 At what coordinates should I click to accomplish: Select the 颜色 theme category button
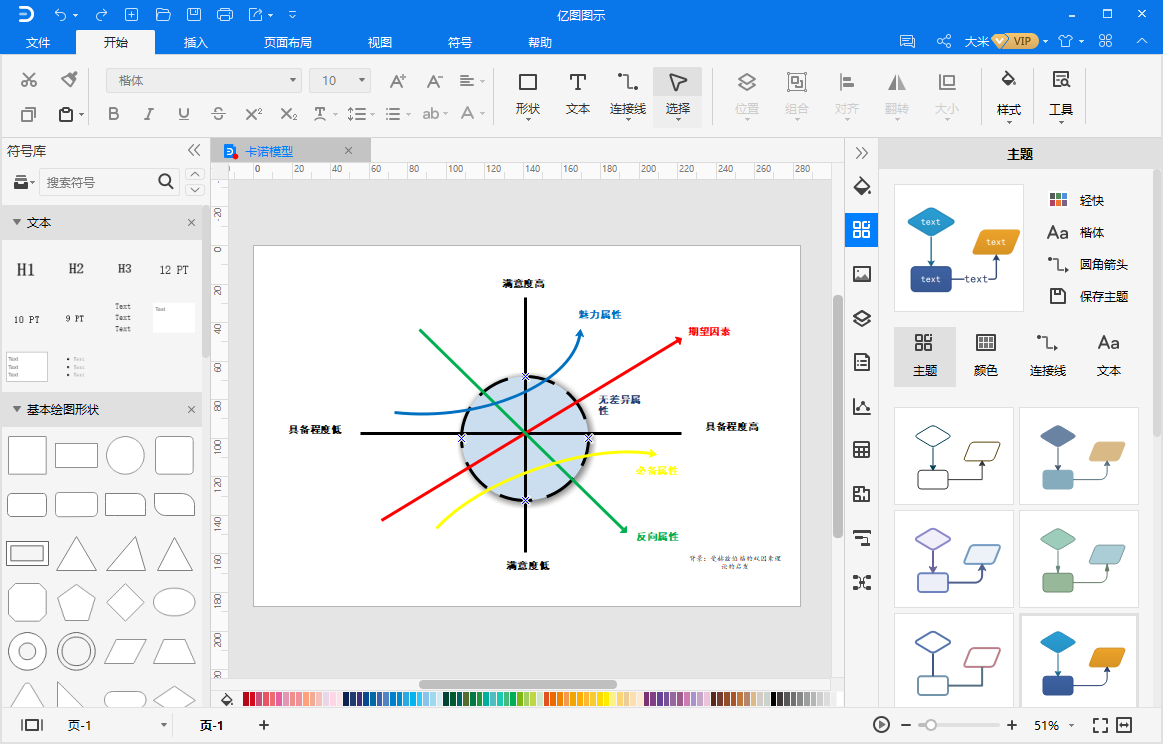[985, 356]
